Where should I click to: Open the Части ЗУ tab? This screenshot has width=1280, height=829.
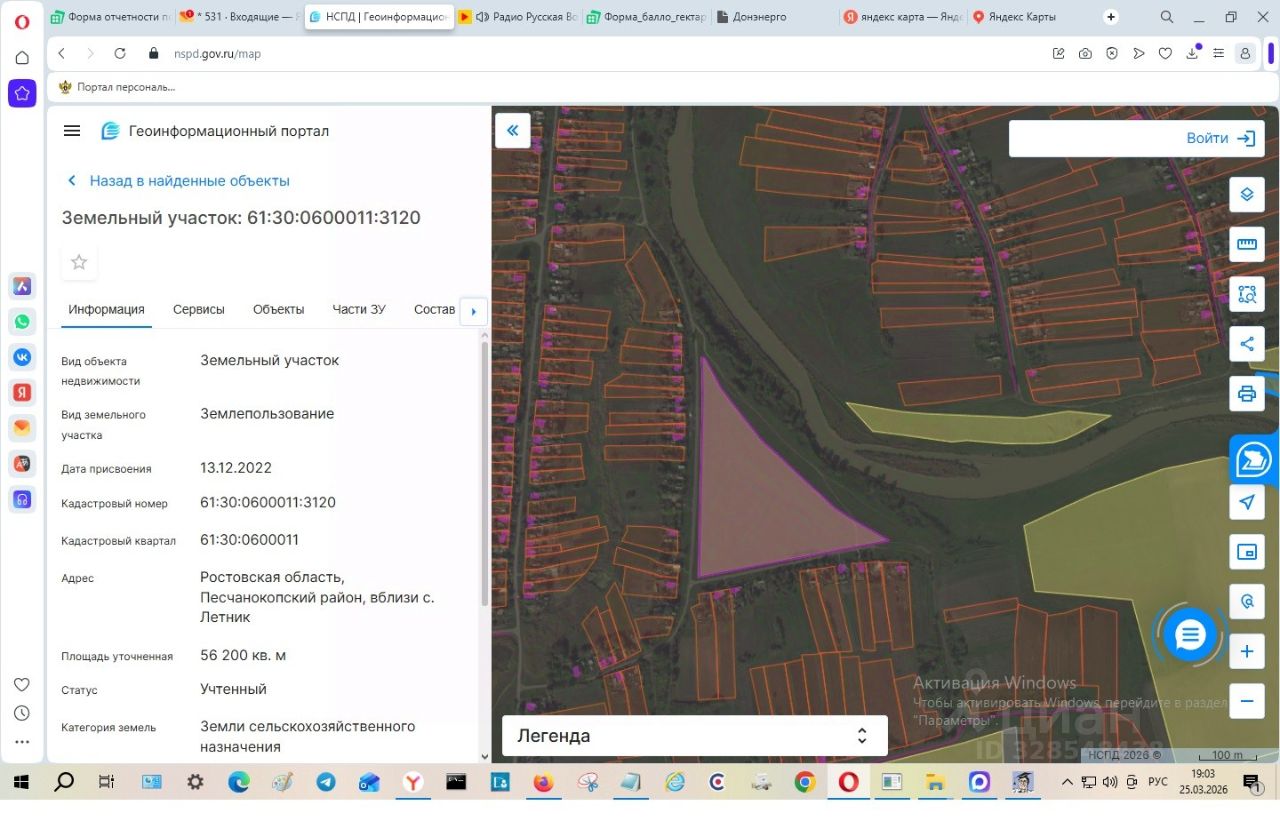click(x=358, y=309)
